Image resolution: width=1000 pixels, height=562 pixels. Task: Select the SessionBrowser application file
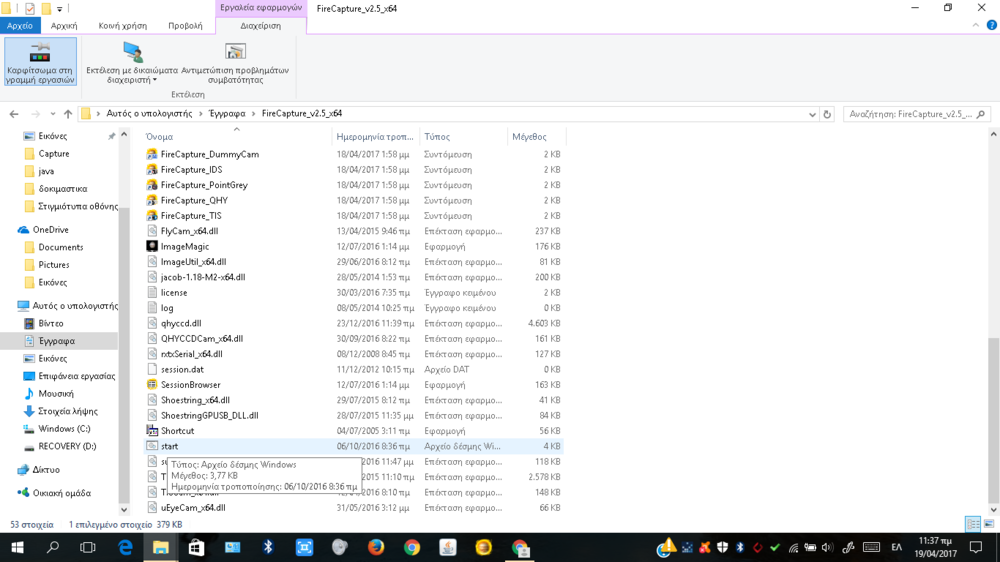click(x=190, y=385)
